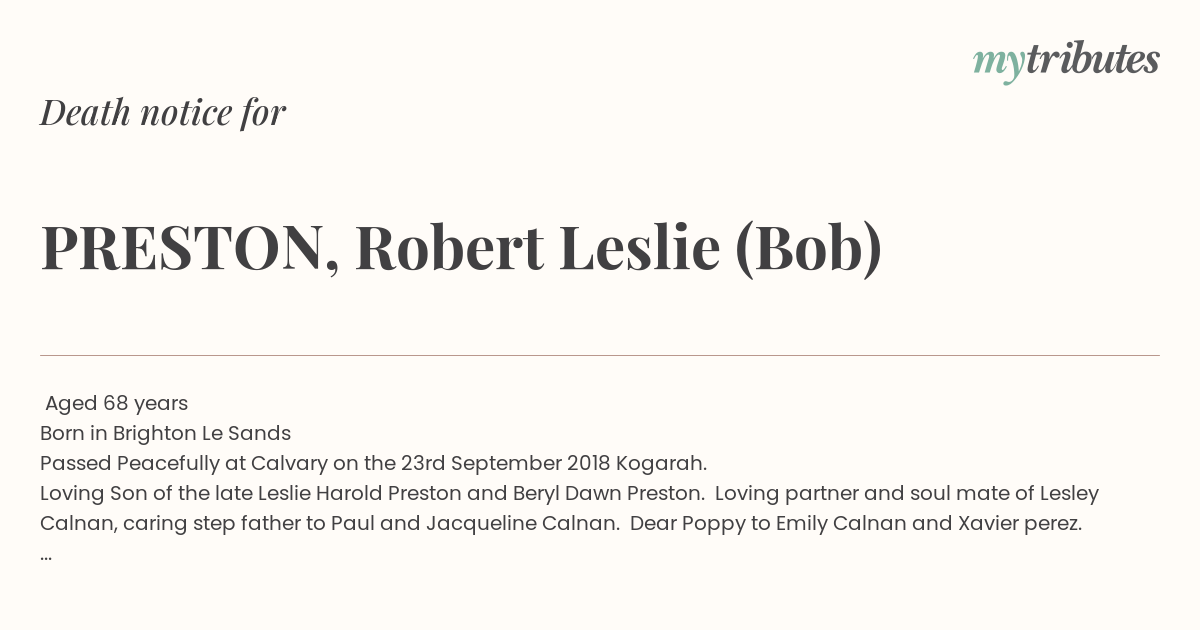Screen dimensions: 1200x630
Task: Click the name PRESTON, Robert Leslie (Bob)
Action: 461,248
